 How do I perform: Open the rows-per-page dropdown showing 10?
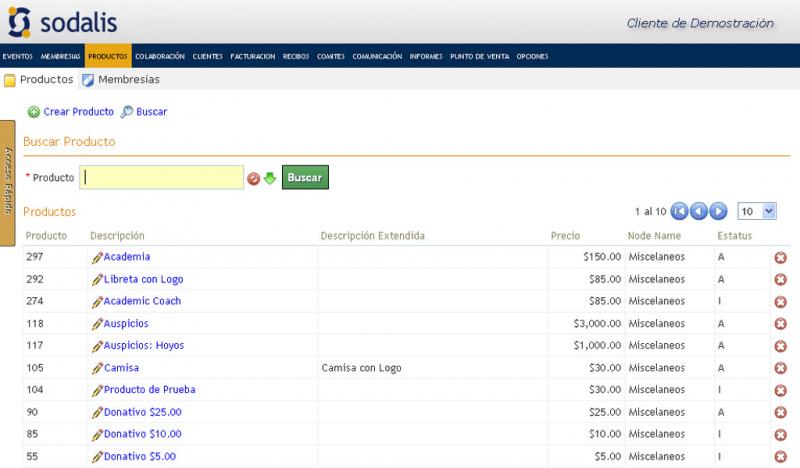tap(757, 211)
